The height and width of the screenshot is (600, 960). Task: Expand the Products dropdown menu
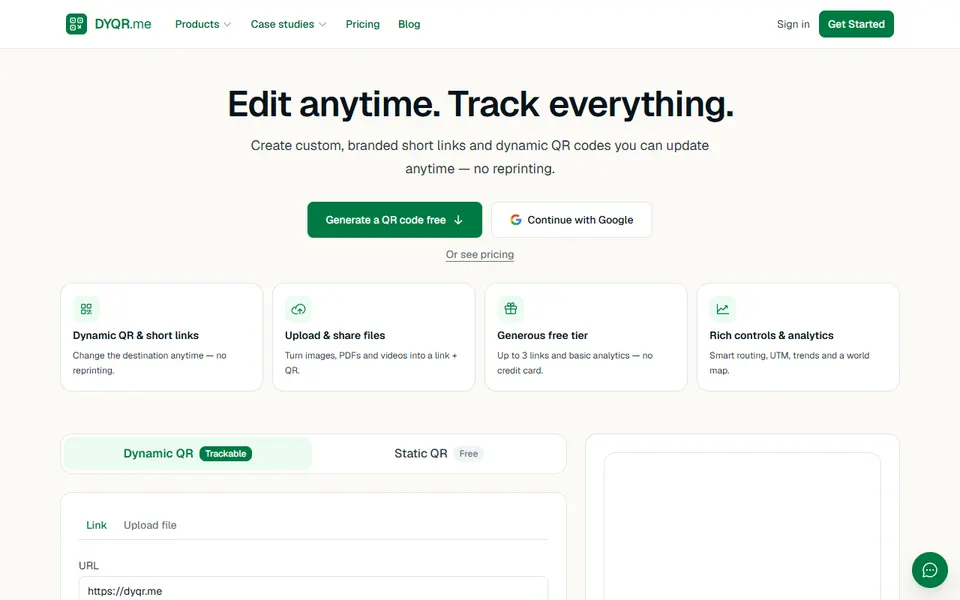pyautogui.click(x=203, y=24)
